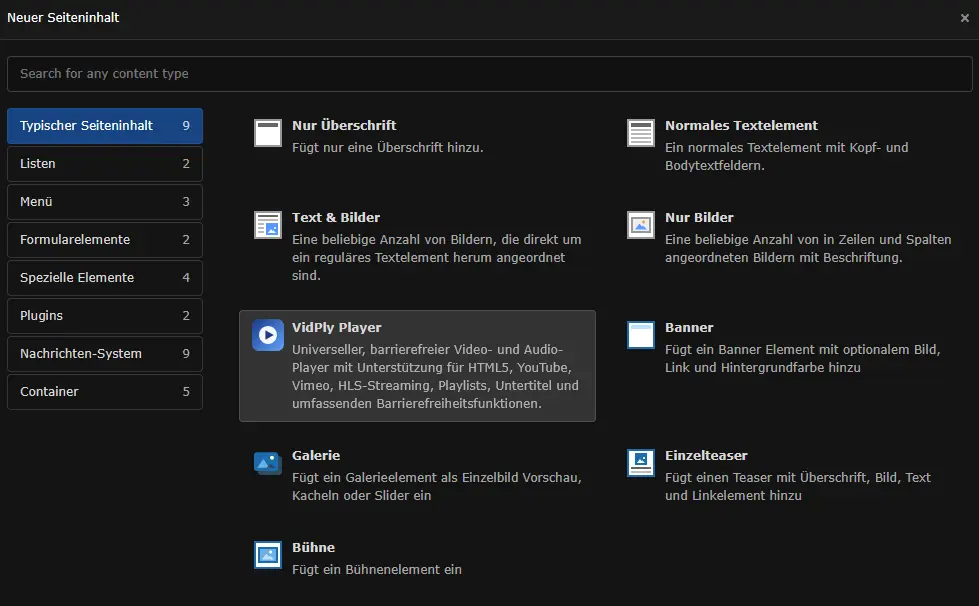The width and height of the screenshot is (979, 606).
Task: Show the Formularelemente category
Action: click(x=104, y=240)
